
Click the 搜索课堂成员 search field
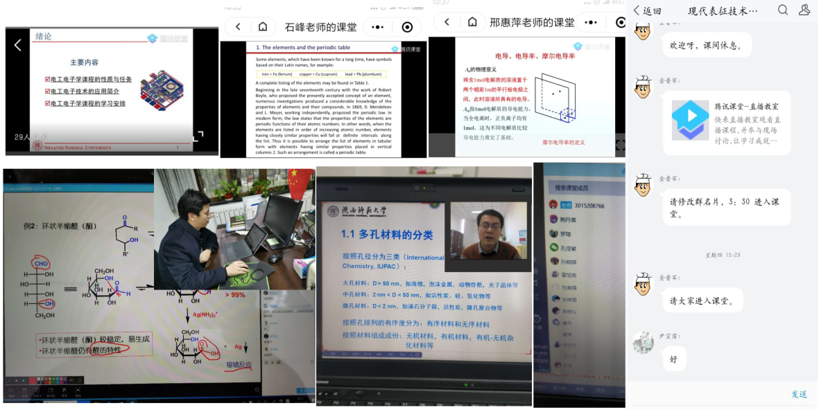click(x=578, y=187)
